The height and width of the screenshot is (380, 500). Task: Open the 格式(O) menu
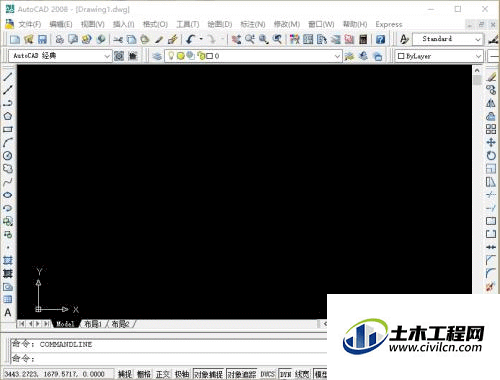pyautogui.click(x=155, y=24)
